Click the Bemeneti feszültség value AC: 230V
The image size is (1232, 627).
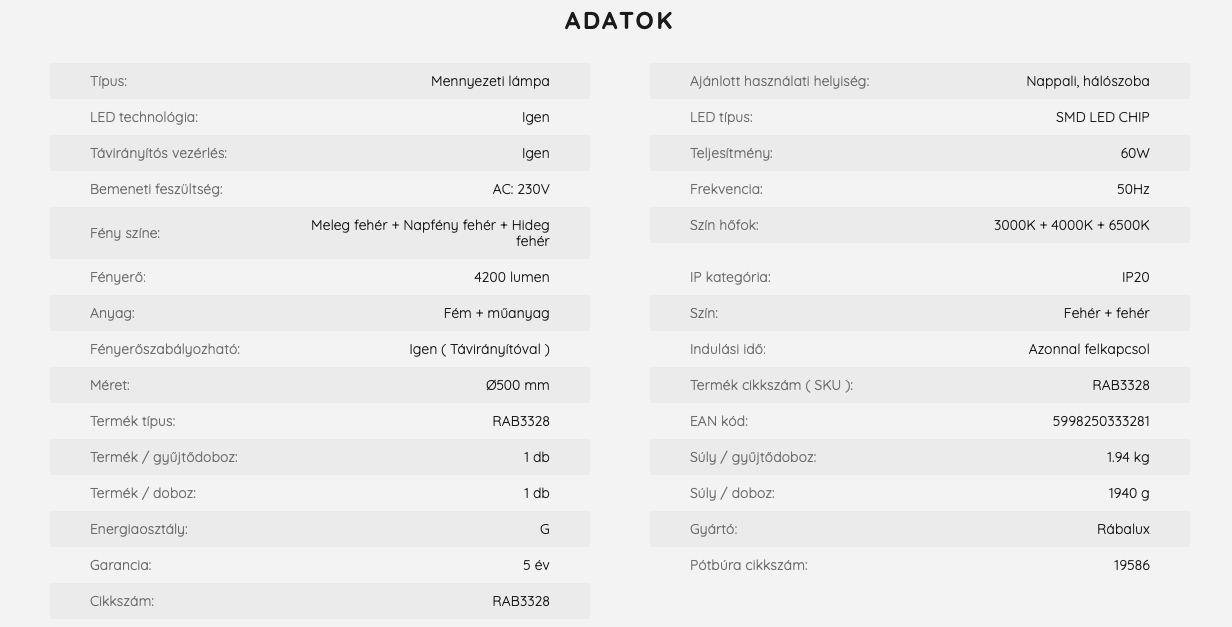pyautogui.click(x=521, y=189)
